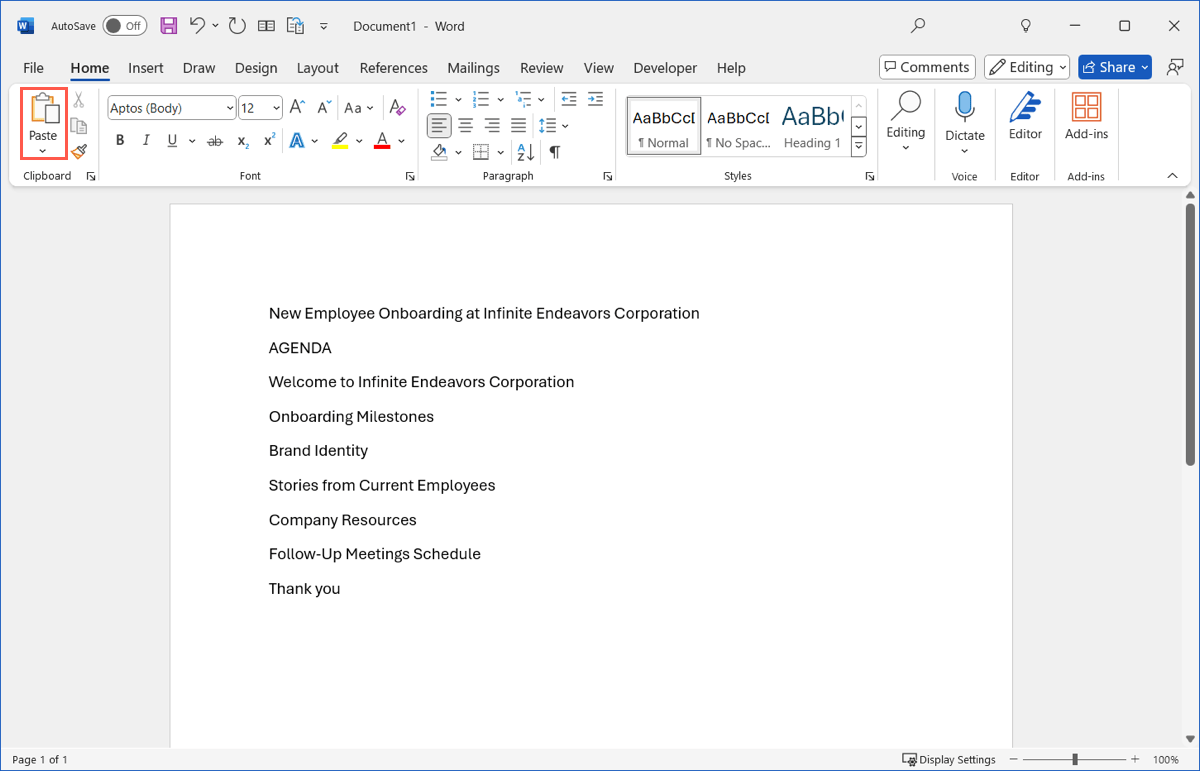Open the search magnifier in title bar
1200x771 pixels.
pyautogui.click(x=918, y=26)
